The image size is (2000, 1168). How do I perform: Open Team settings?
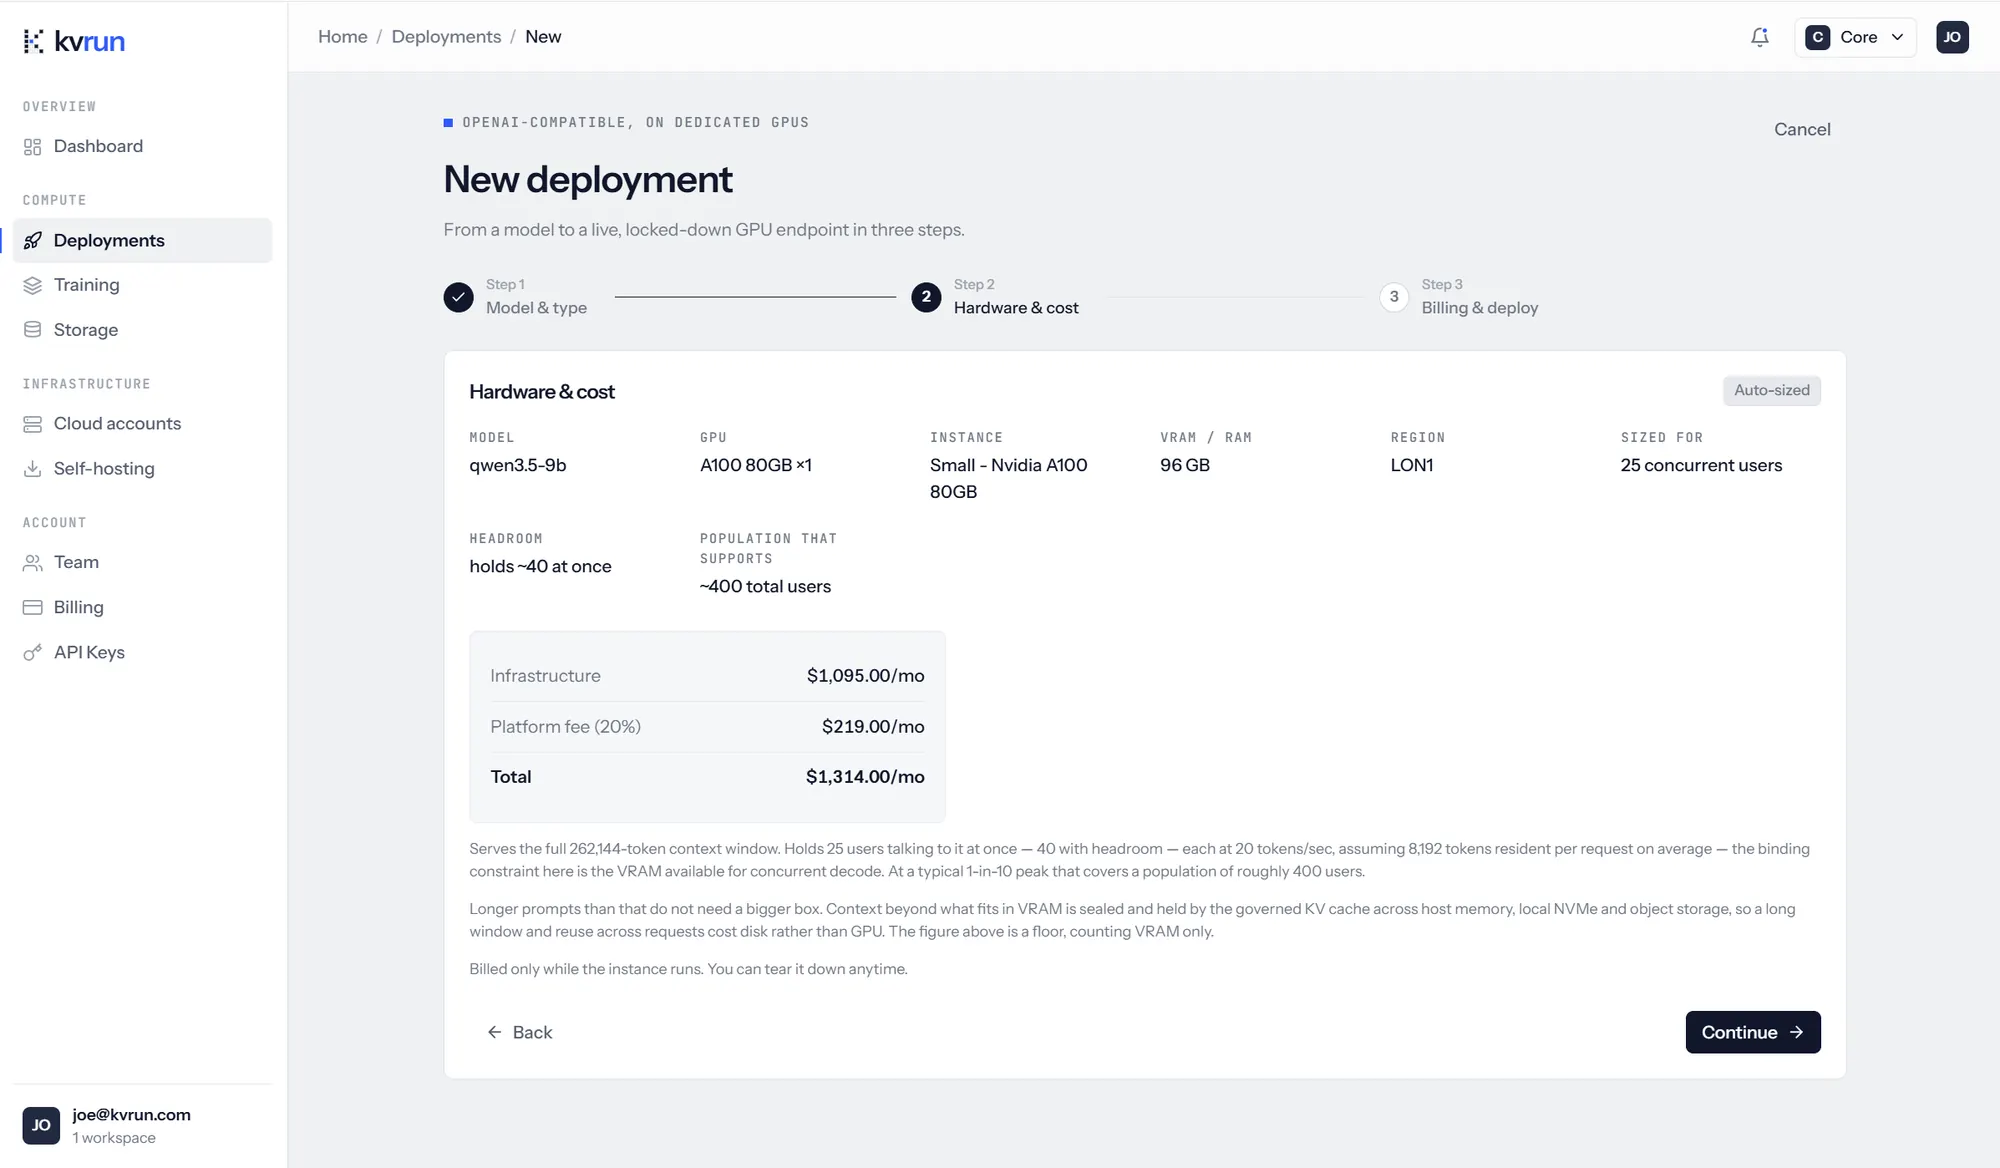(142, 562)
